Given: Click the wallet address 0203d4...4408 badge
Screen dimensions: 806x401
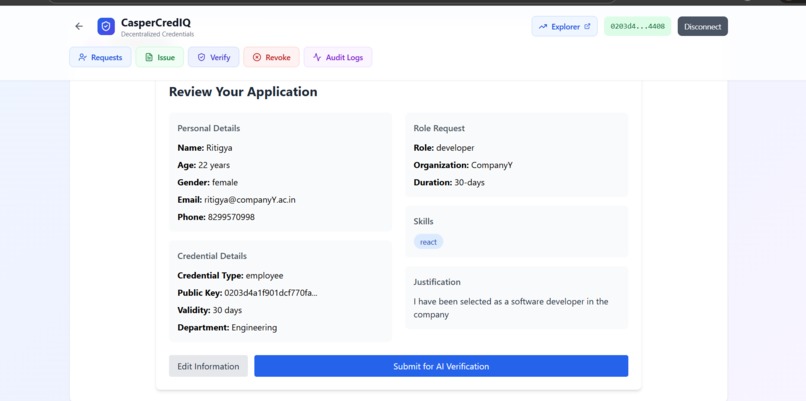Looking at the screenshot, I should [x=637, y=26].
